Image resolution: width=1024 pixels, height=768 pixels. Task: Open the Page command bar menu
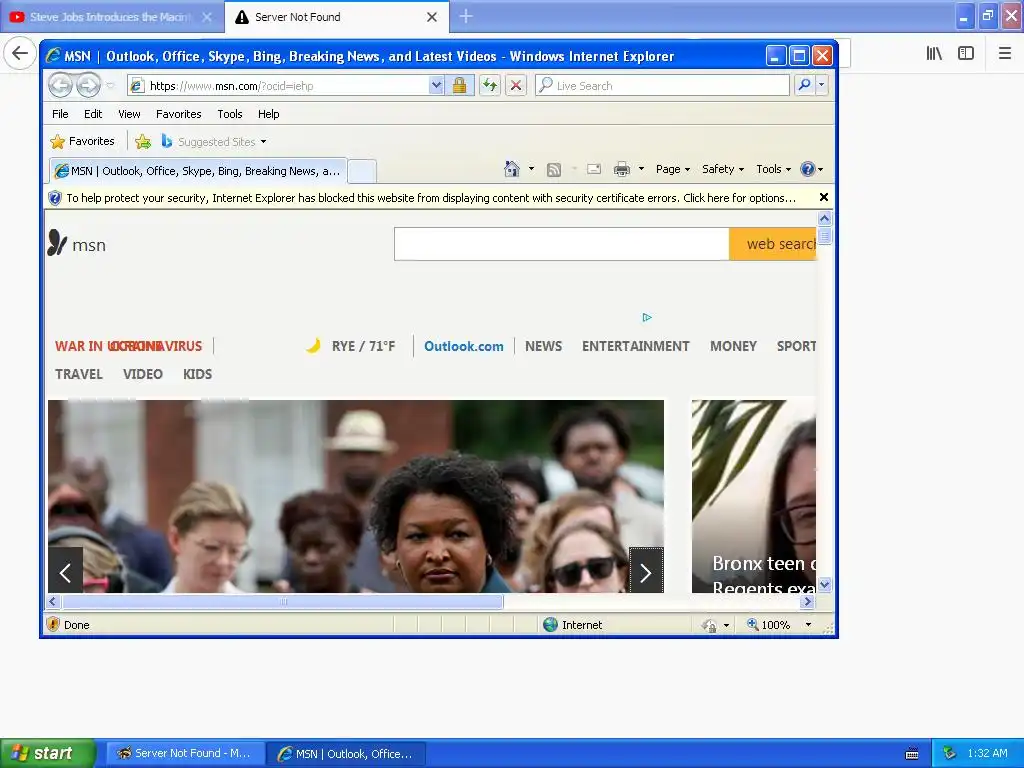tap(673, 169)
